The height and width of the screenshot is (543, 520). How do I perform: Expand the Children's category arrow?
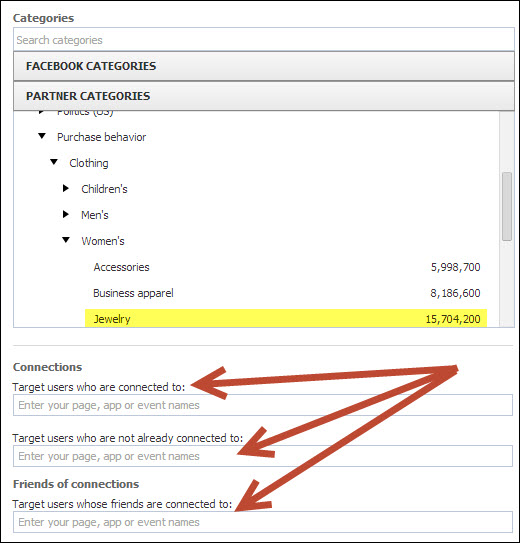(x=66, y=188)
